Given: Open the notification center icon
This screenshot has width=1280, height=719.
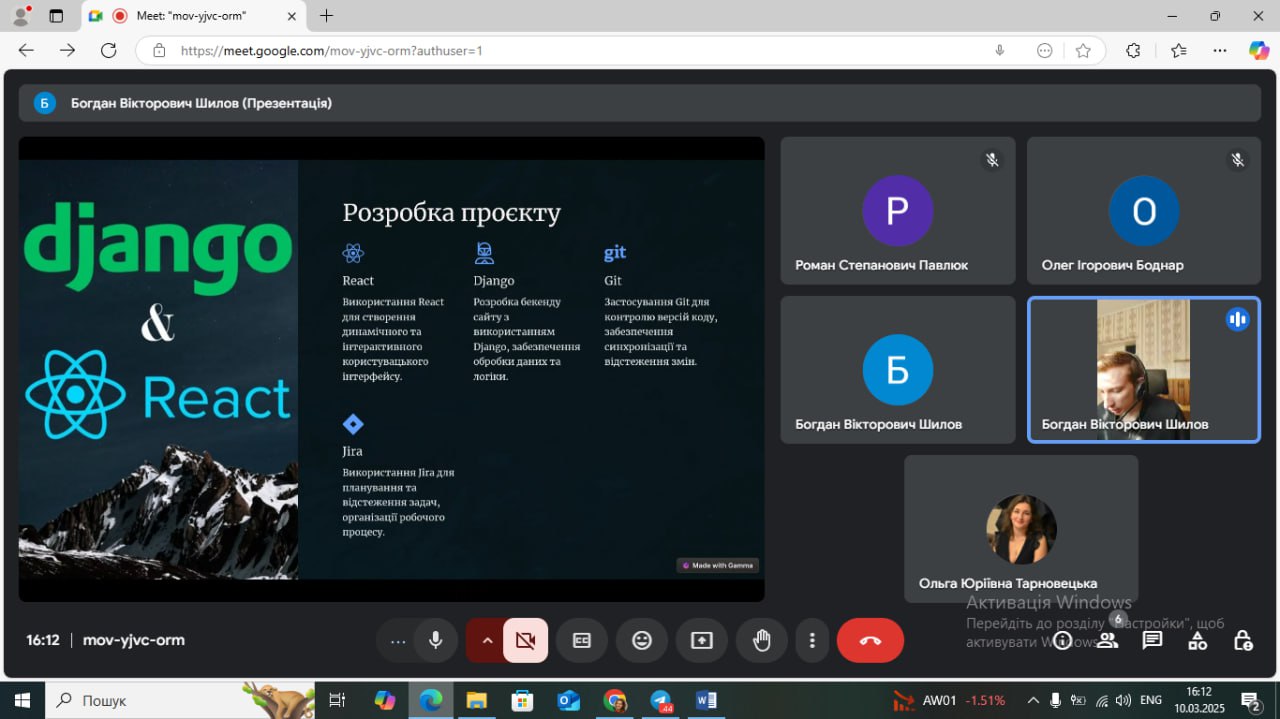Looking at the screenshot, I should [x=1251, y=700].
